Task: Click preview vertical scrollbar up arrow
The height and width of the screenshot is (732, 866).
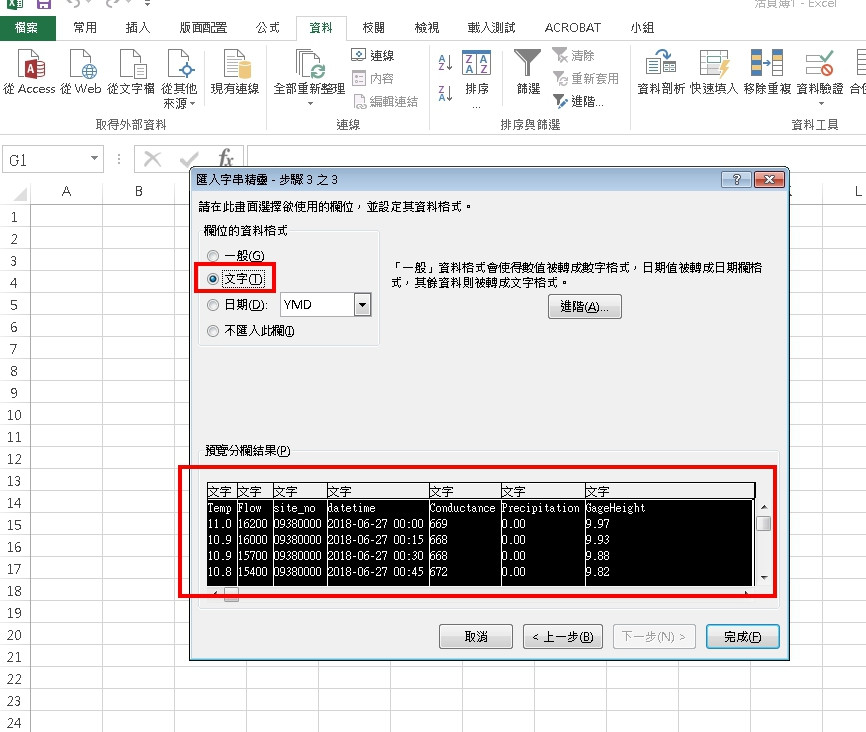Action: pyautogui.click(x=764, y=507)
